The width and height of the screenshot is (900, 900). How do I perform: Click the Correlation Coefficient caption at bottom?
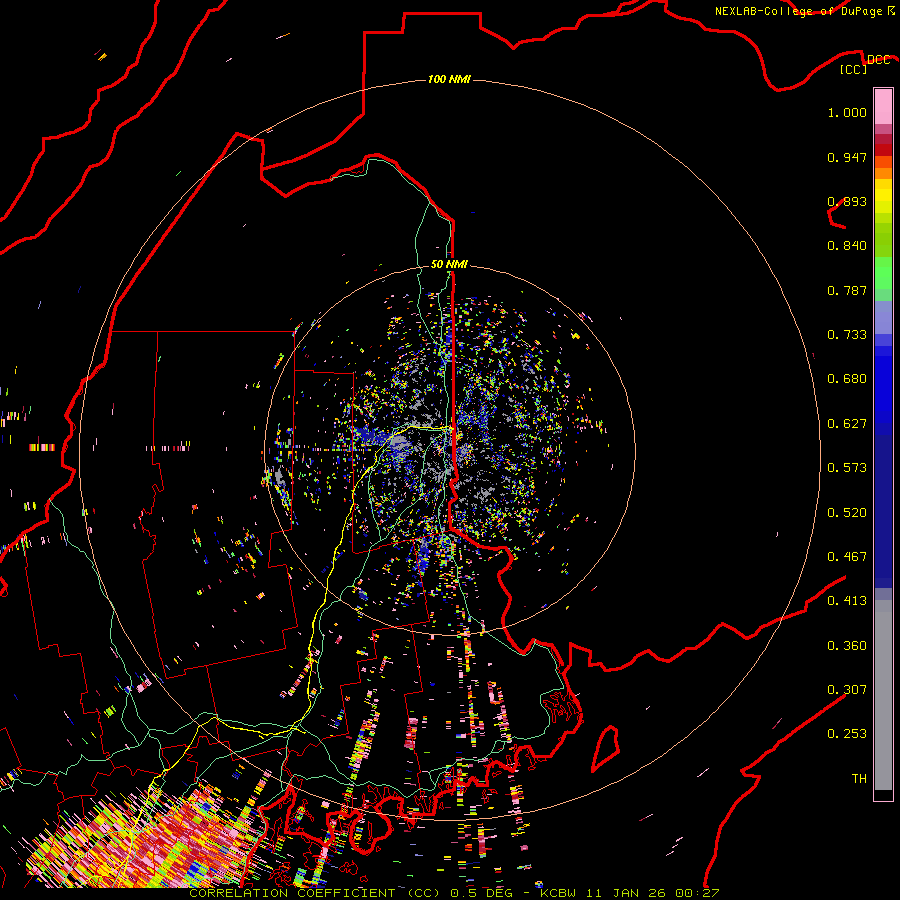coord(454,893)
